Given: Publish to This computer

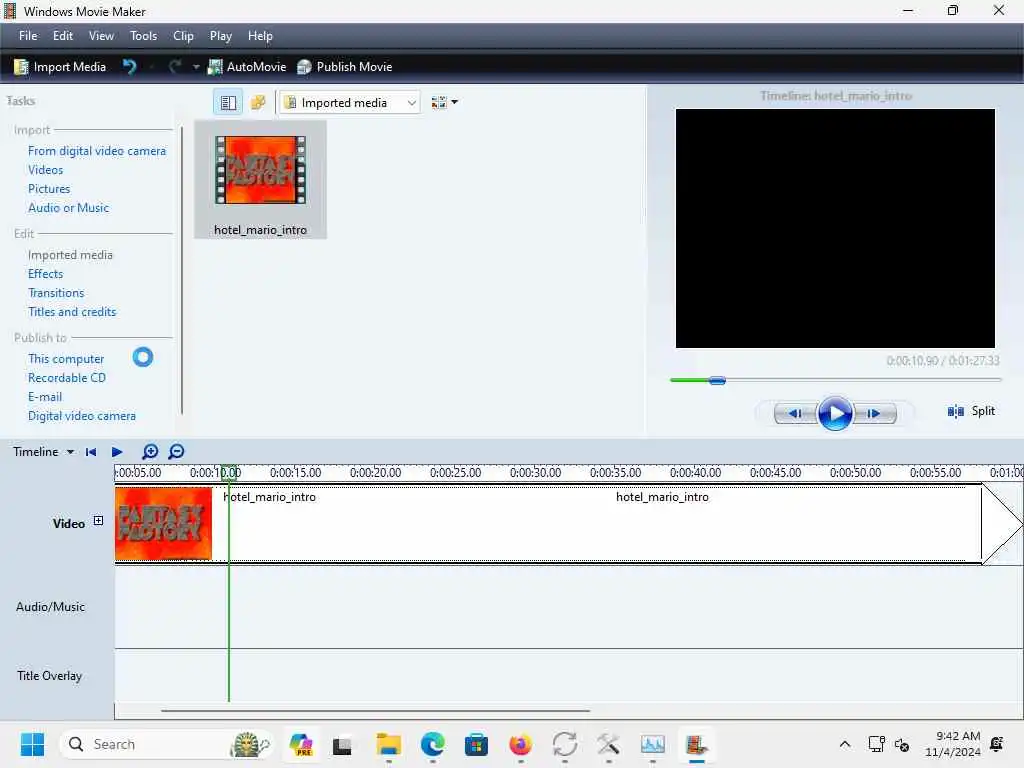Looking at the screenshot, I should tap(66, 359).
